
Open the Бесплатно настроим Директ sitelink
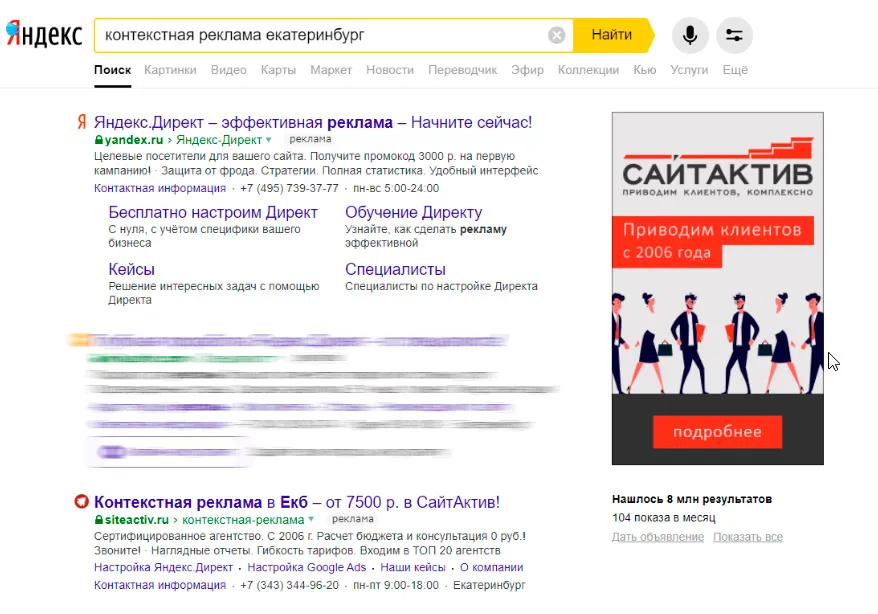click(x=213, y=212)
